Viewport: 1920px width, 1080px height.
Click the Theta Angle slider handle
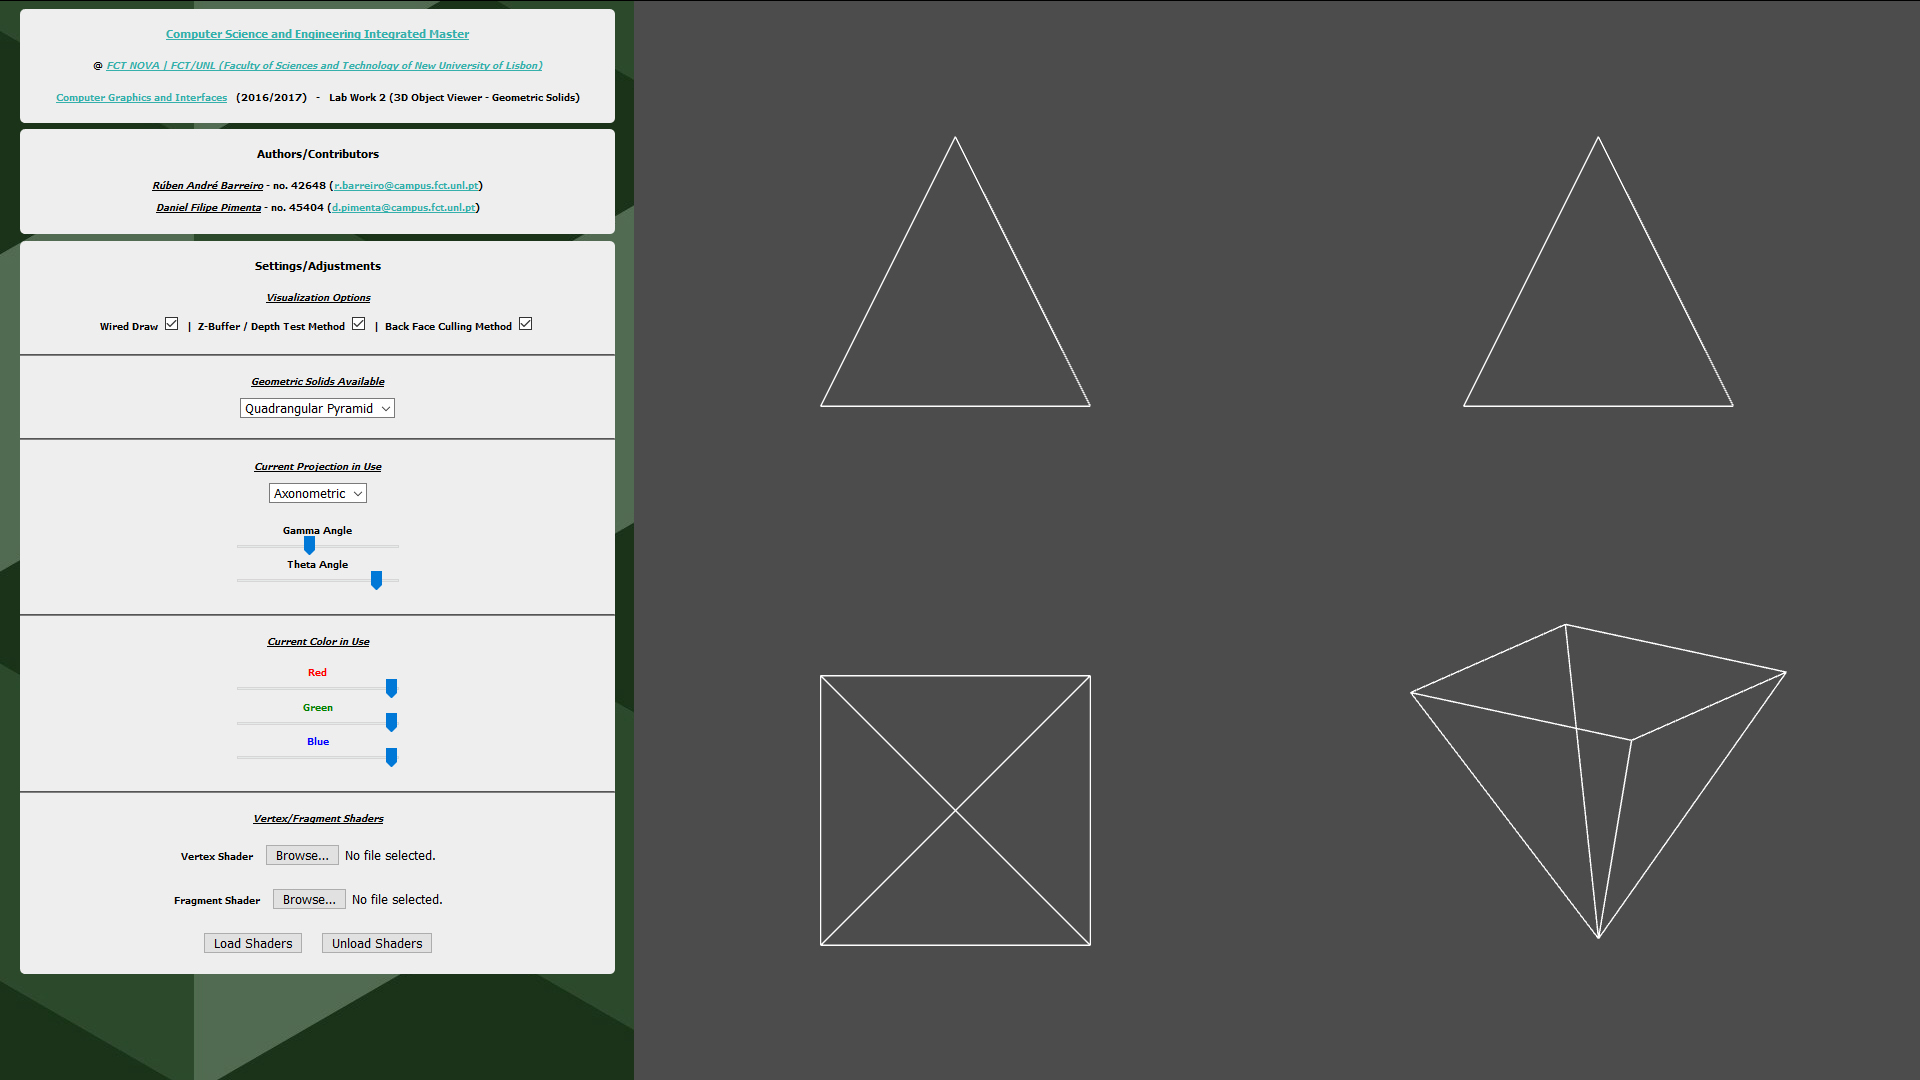point(376,580)
